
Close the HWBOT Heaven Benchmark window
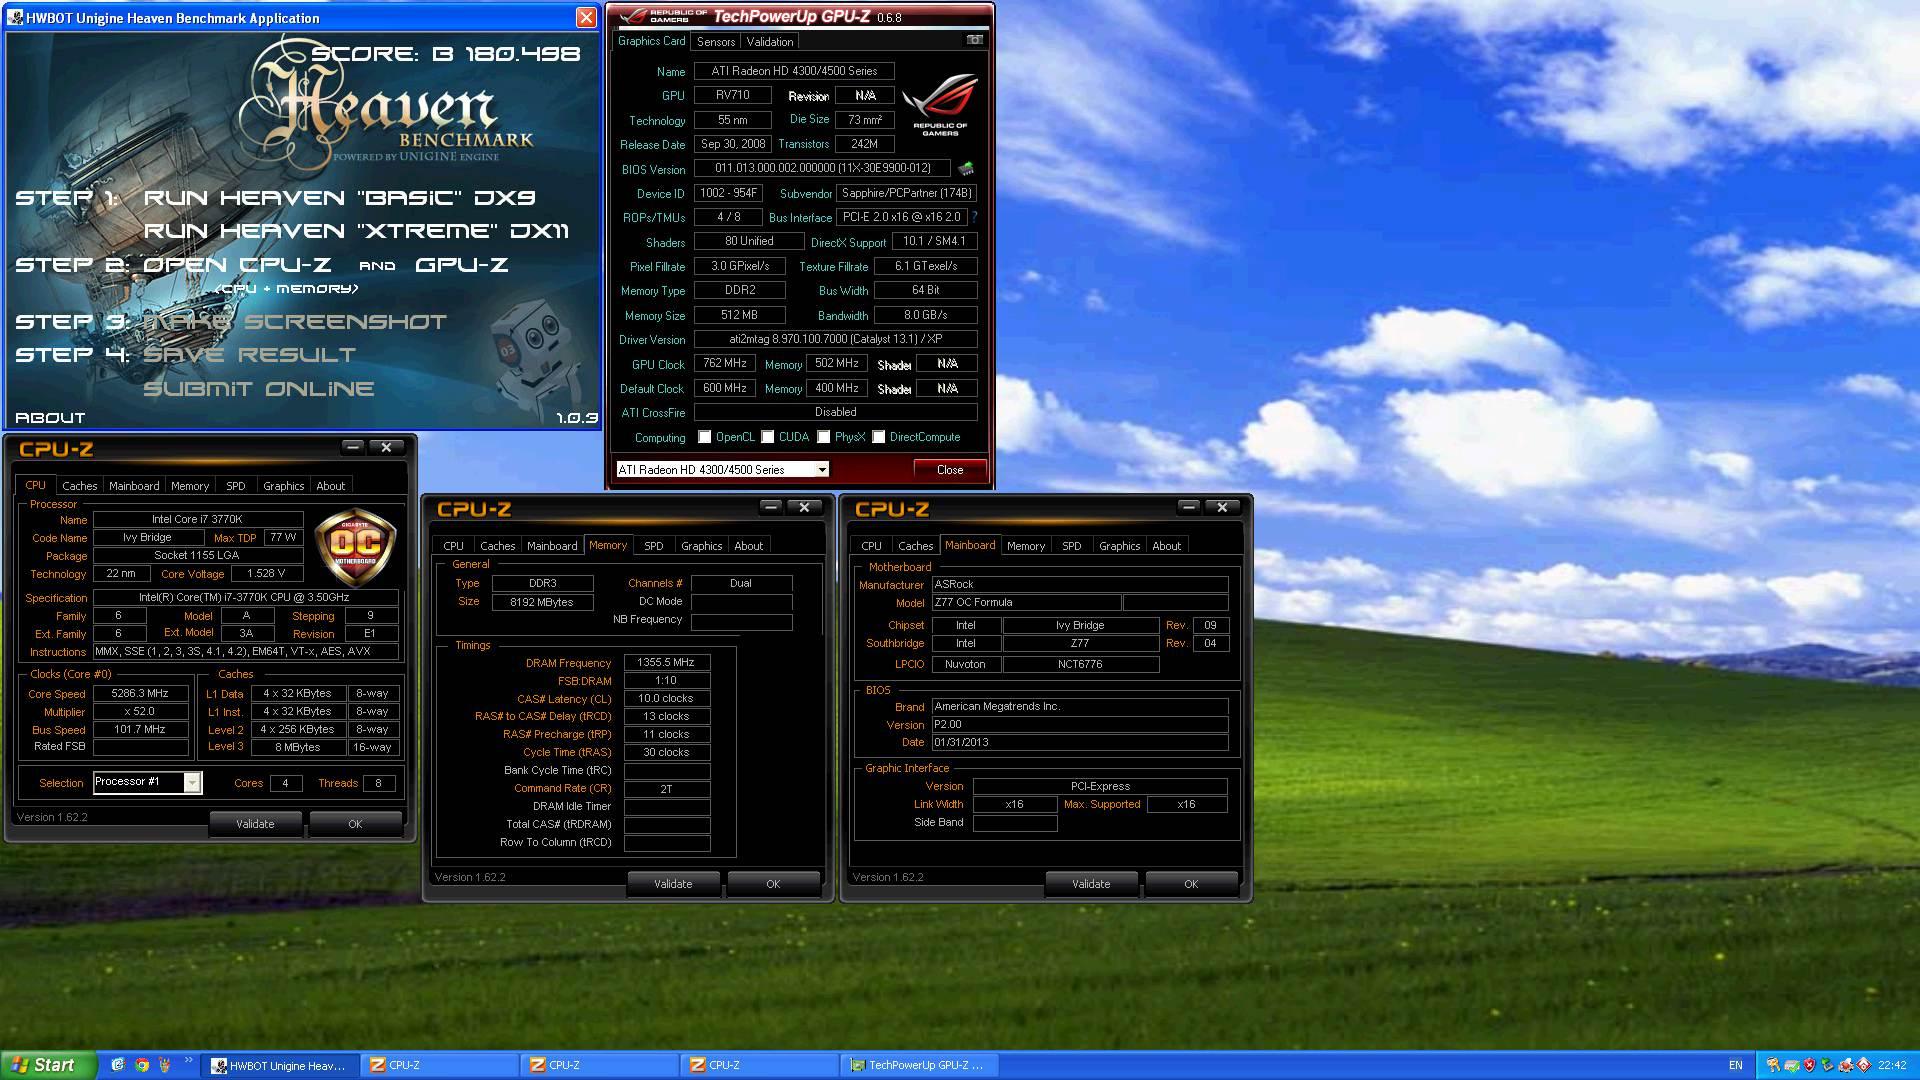tap(587, 17)
